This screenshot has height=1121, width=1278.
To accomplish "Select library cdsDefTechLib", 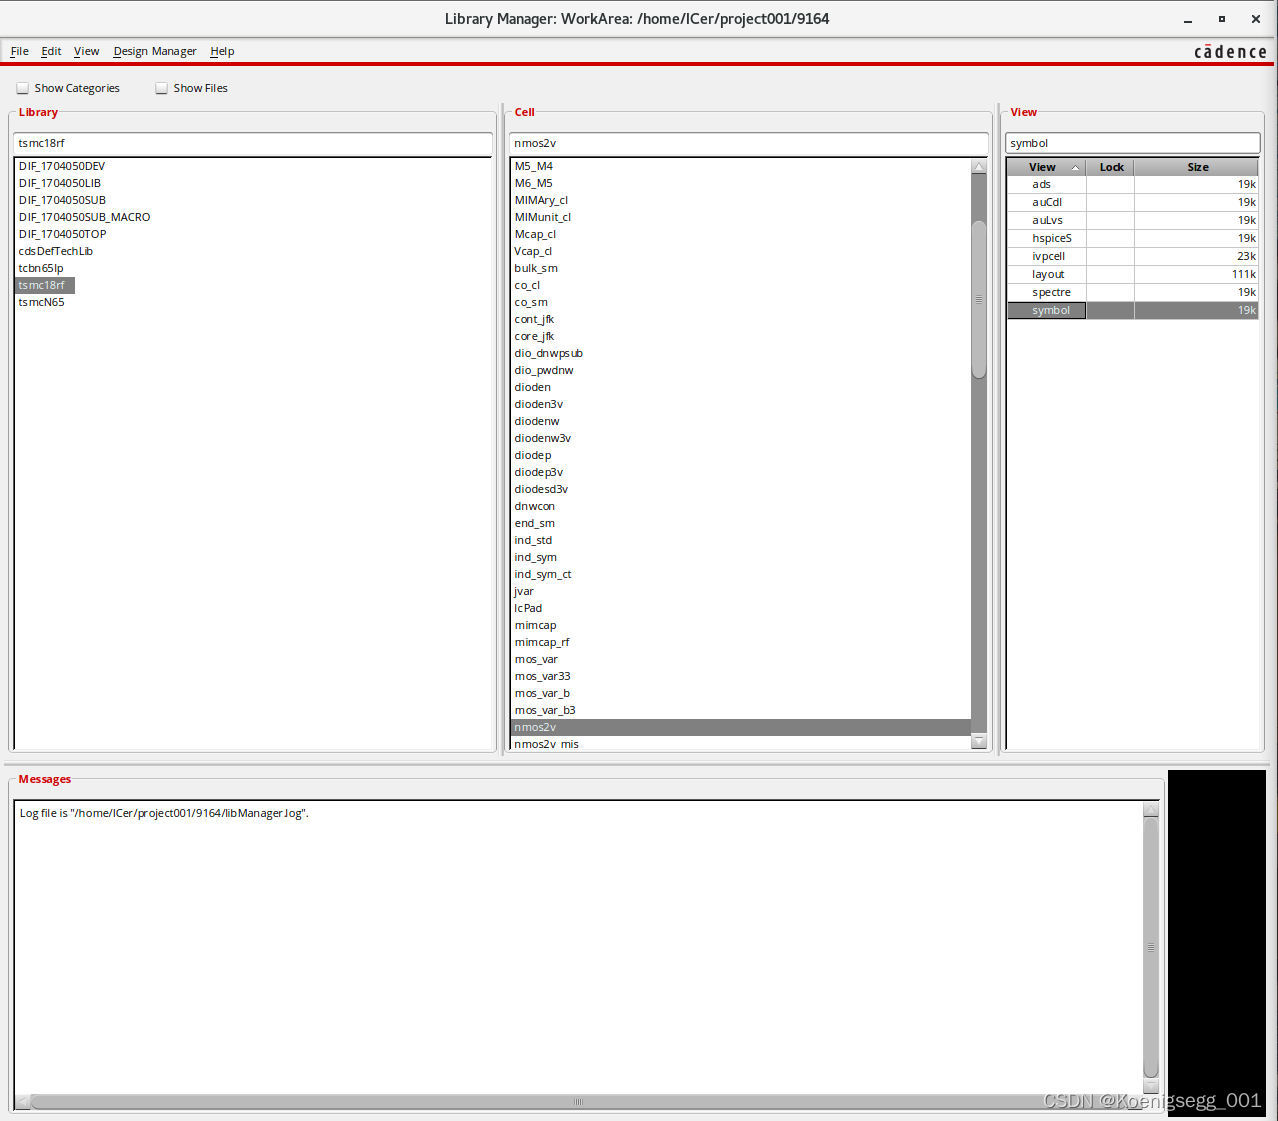I will (55, 251).
